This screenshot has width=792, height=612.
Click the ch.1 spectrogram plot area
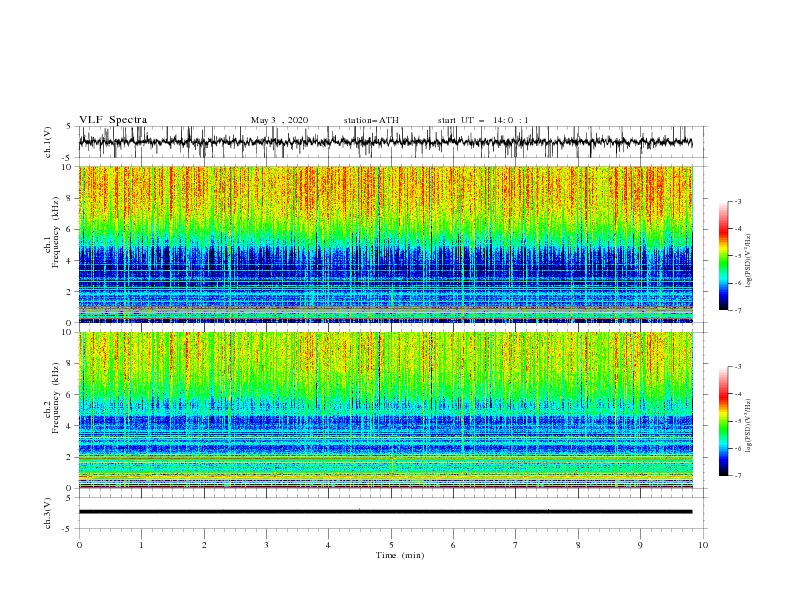pyautogui.click(x=386, y=244)
